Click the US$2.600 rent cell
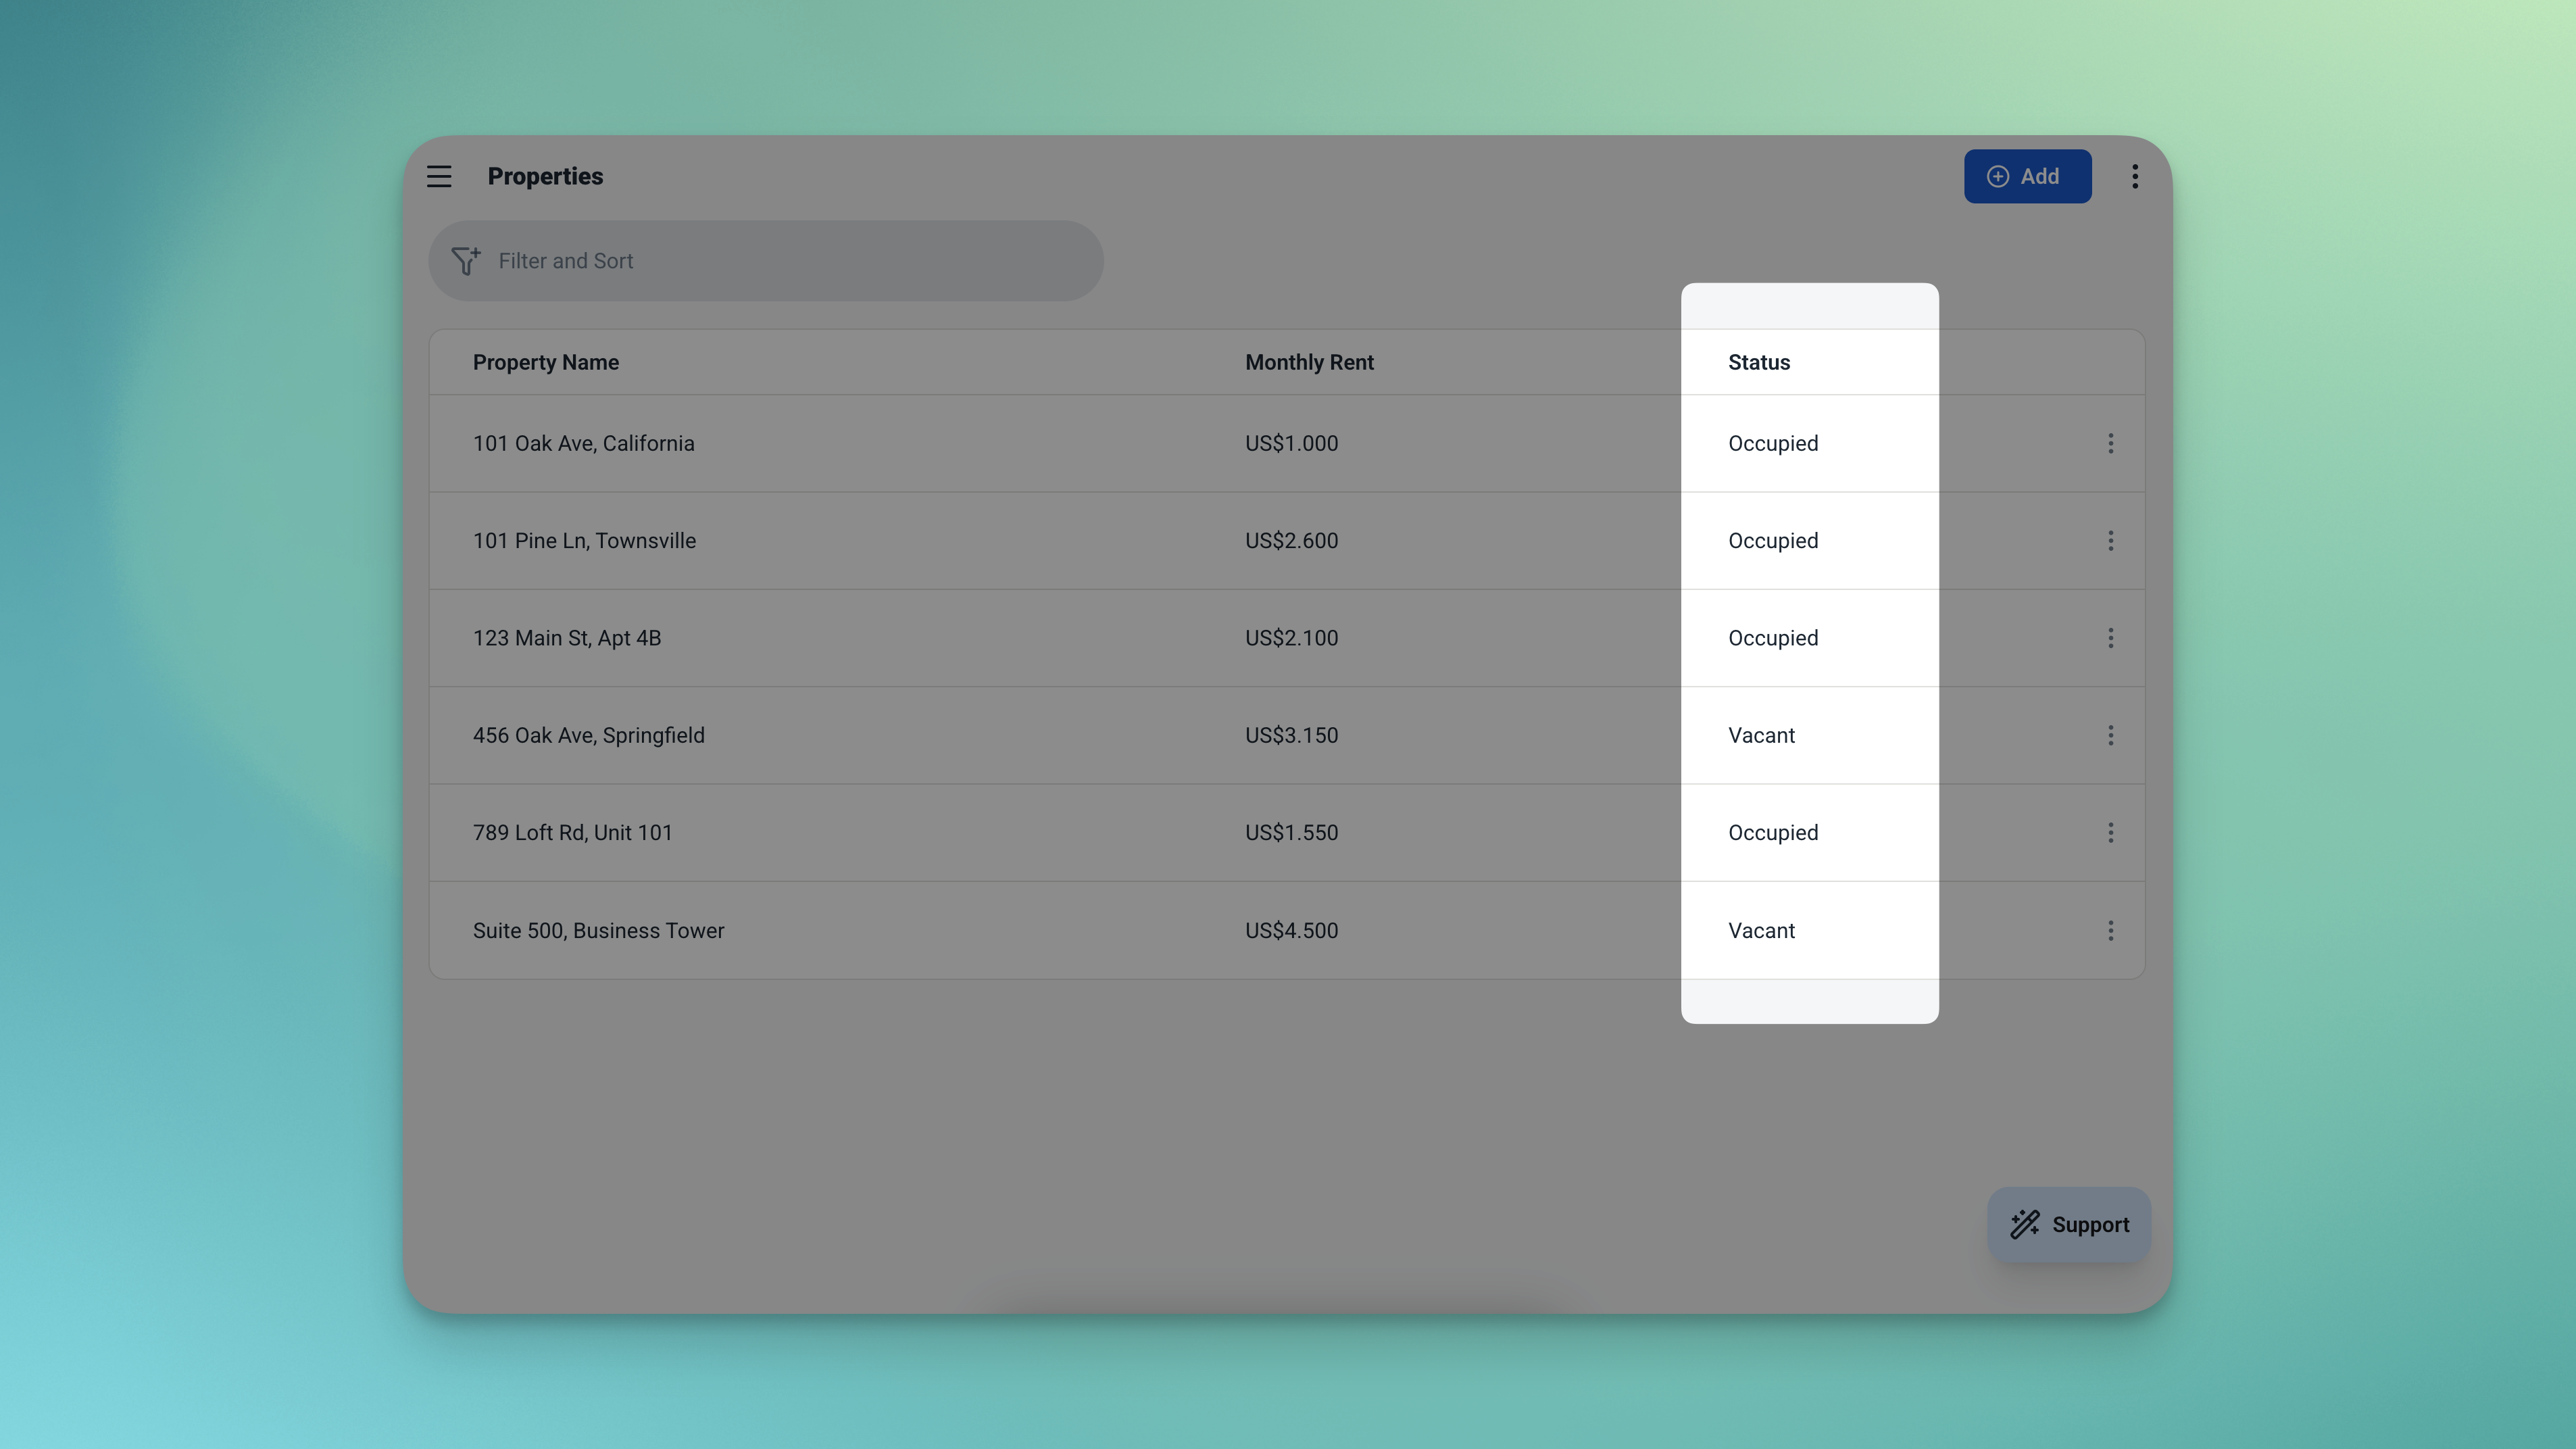 pyautogui.click(x=1291, y=541)
